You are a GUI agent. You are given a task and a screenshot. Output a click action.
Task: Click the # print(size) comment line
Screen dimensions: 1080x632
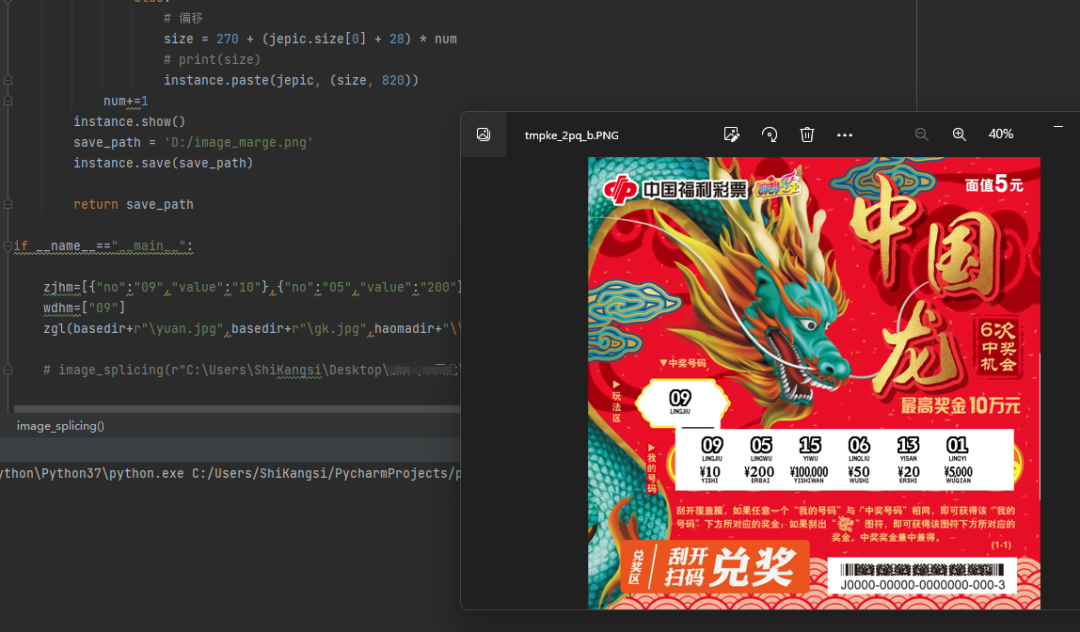tap(212, 60)
